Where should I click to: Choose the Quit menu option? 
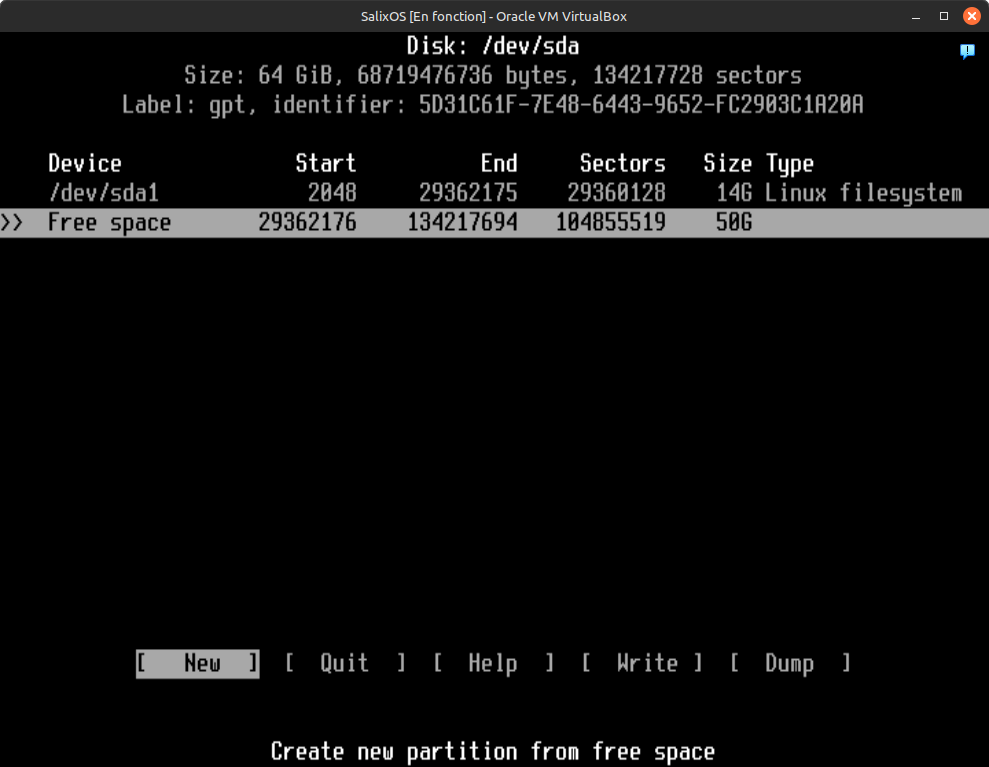(345, 663)
